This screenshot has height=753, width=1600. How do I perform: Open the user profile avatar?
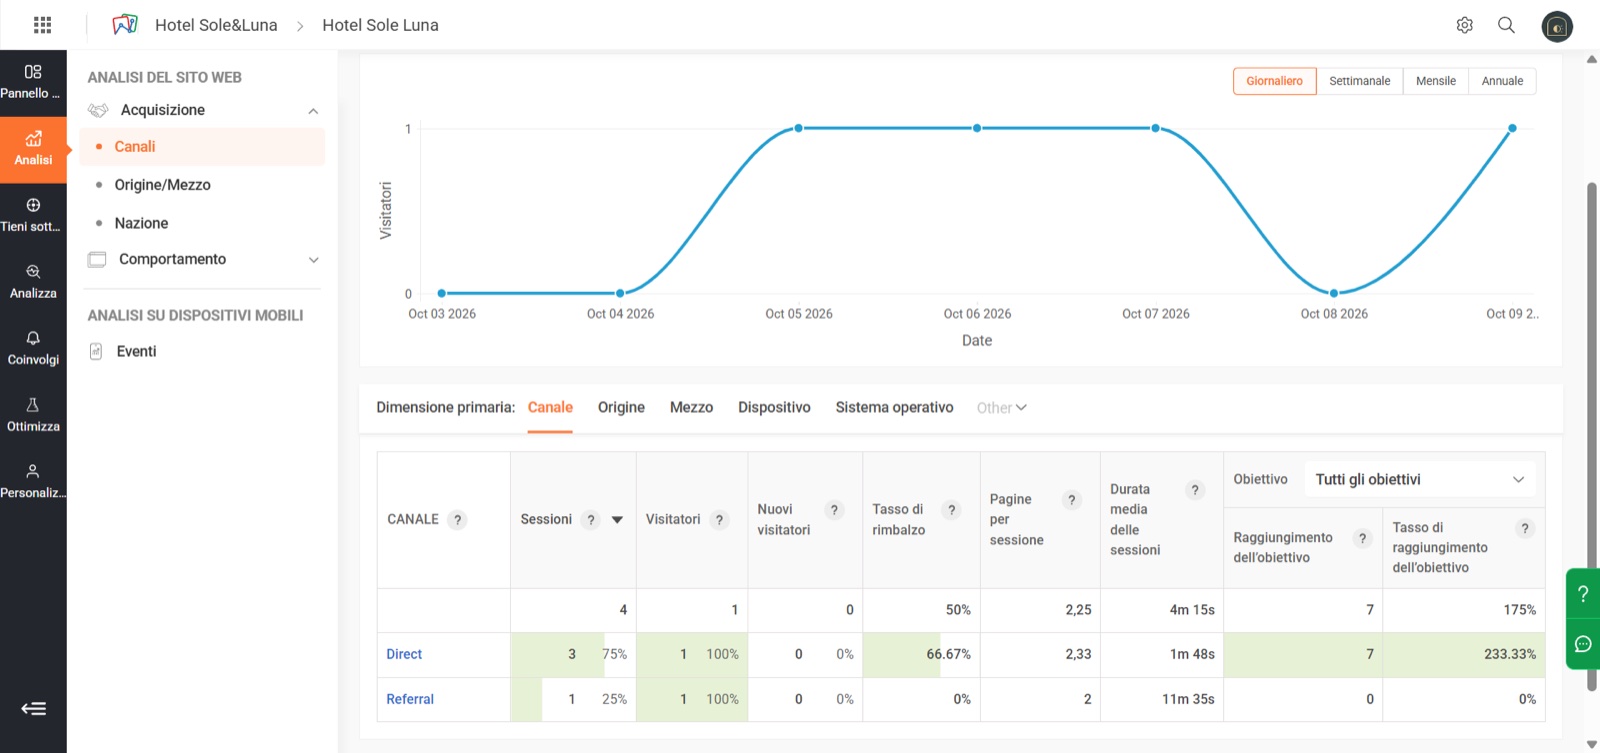click(x=1557, y=26)
